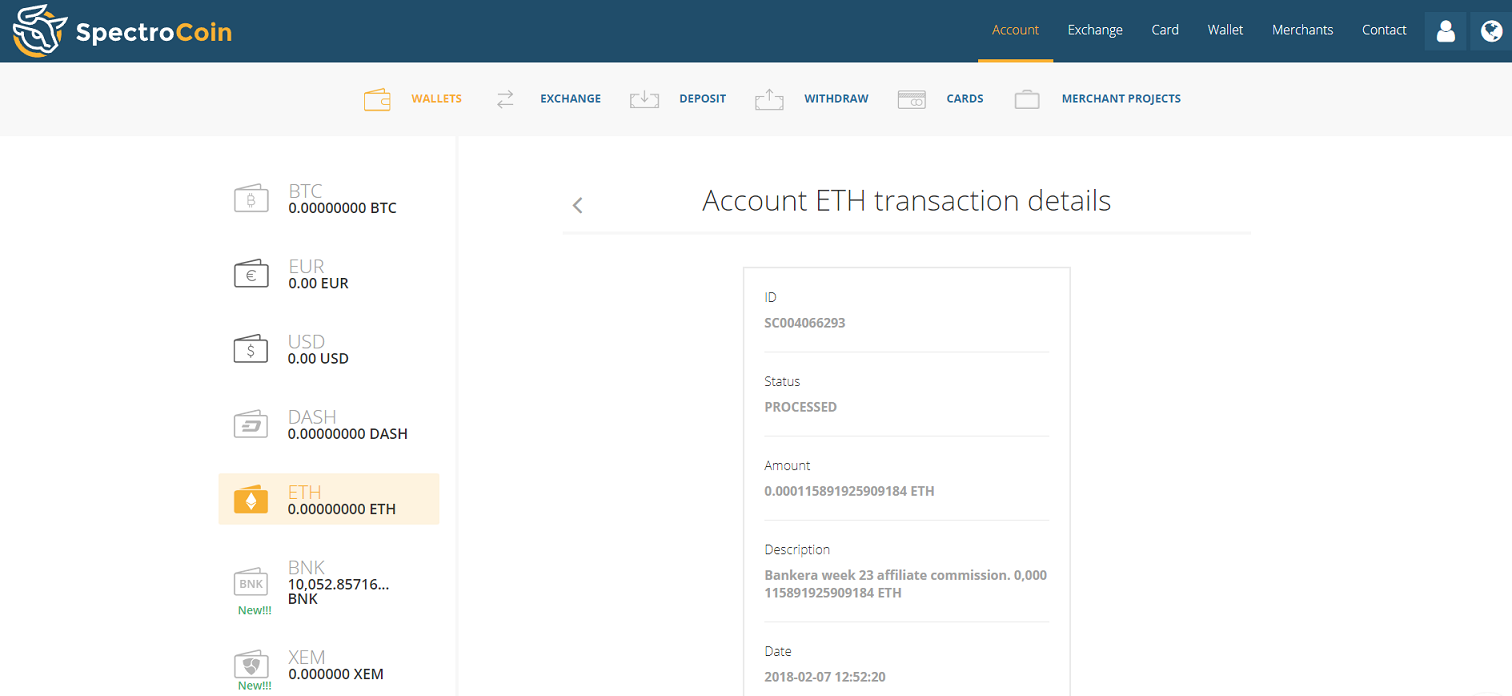Click the Merchant Projects briefcase icon

tap(1027, 99)
